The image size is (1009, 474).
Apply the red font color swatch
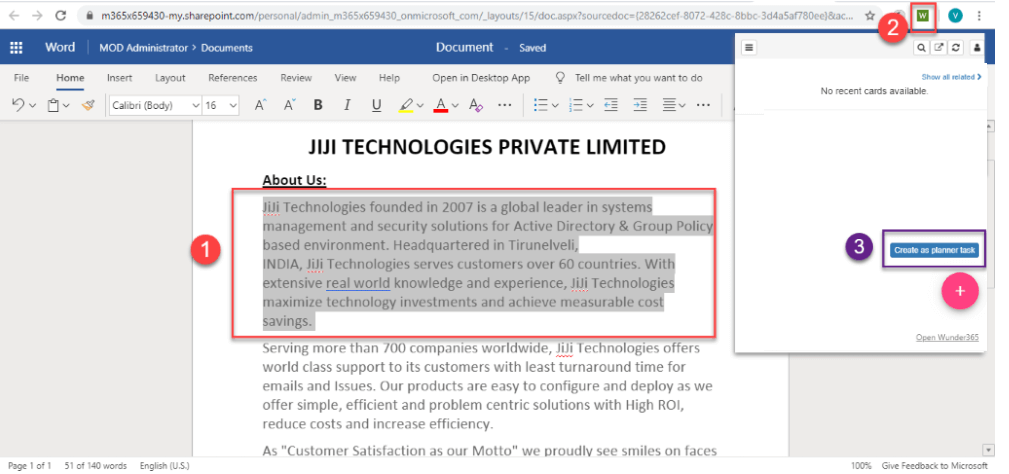coord(441,105)
